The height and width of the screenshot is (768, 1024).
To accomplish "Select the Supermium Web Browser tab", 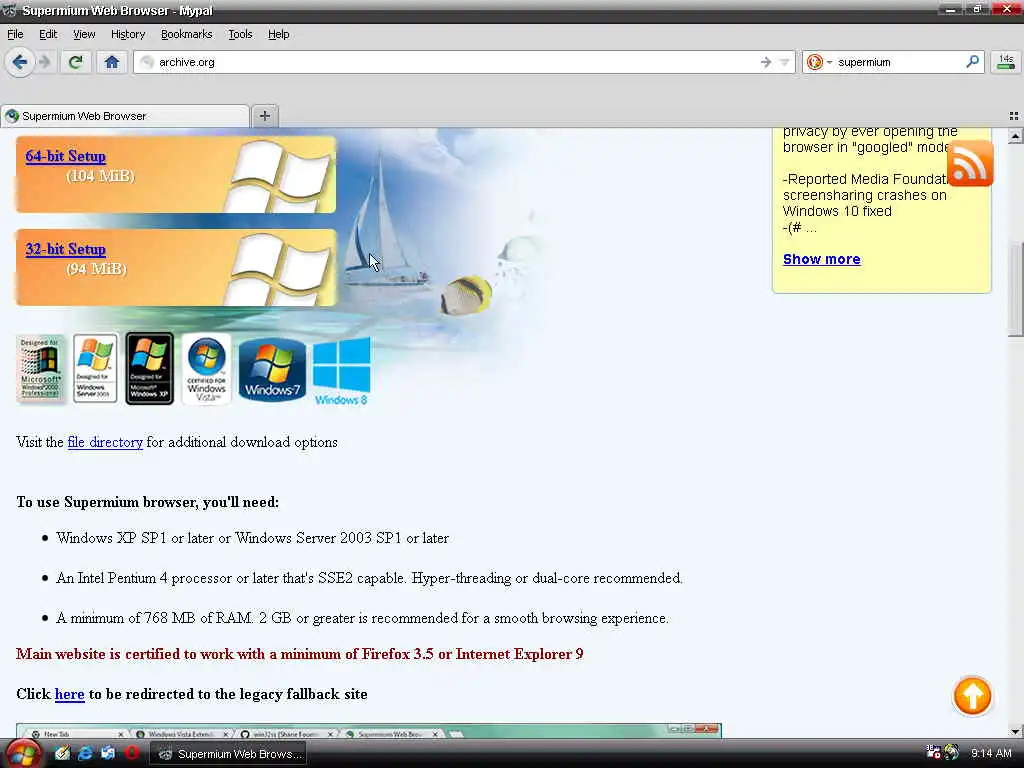I will 125,116.
